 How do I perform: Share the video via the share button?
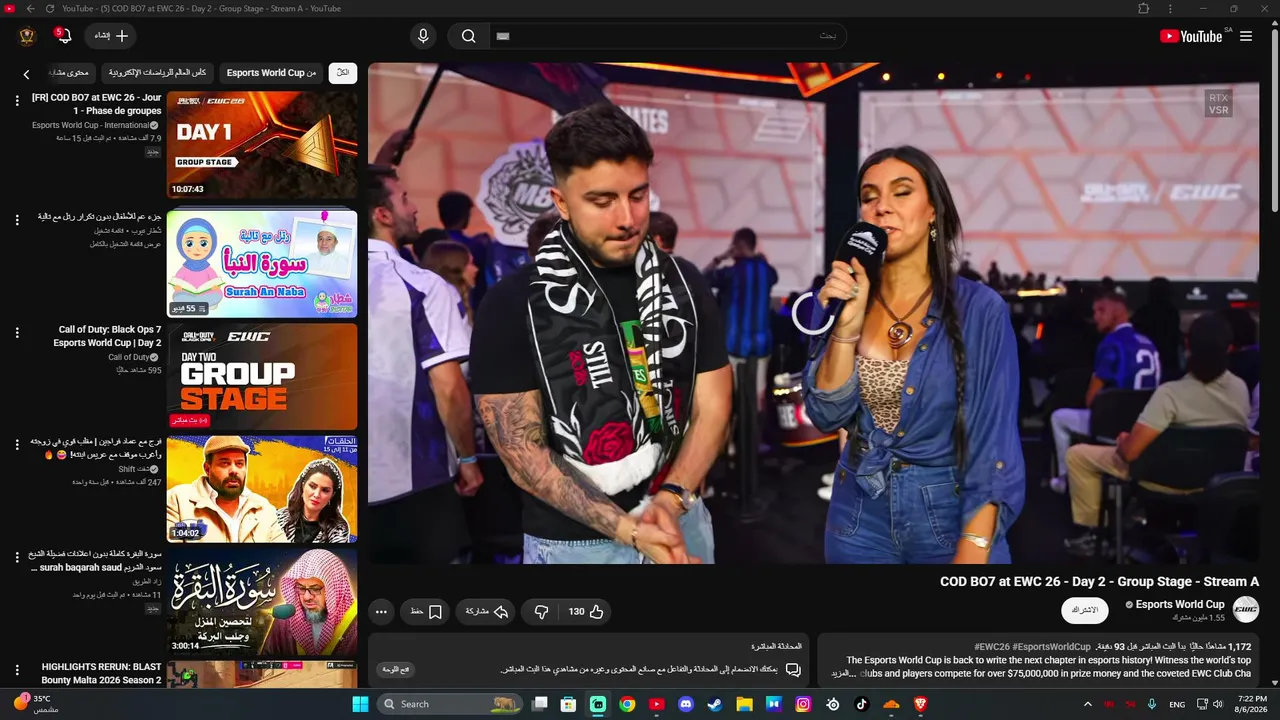(x=487, y=612)
